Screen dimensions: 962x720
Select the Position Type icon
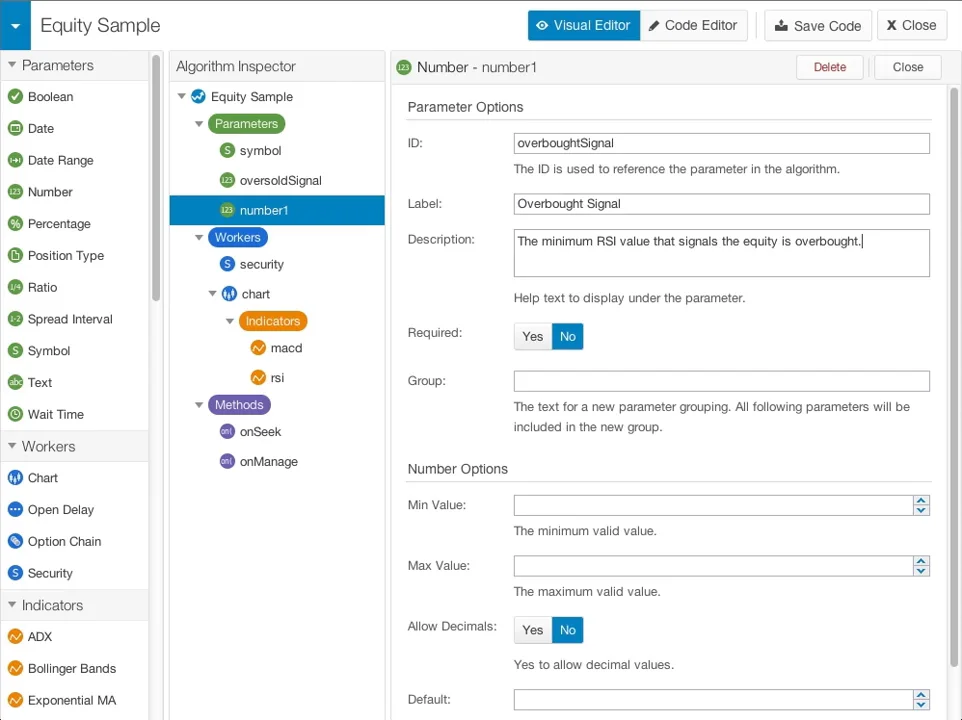15,255
